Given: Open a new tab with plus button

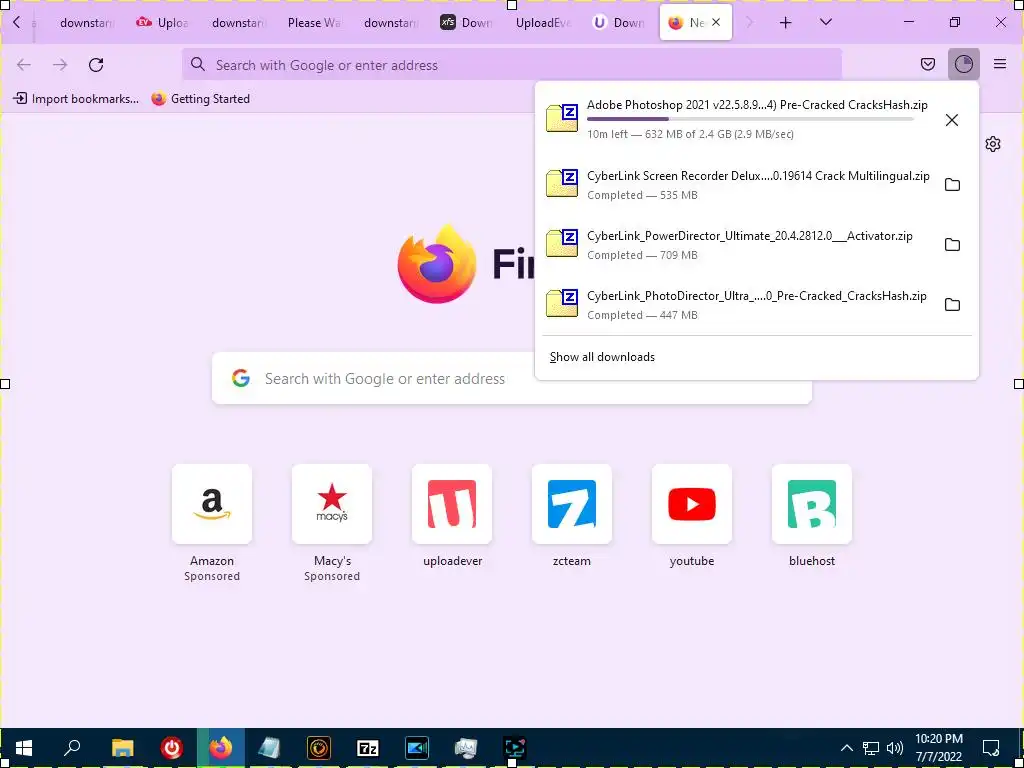Looking at the screenshot, I should tap(785, 23).
